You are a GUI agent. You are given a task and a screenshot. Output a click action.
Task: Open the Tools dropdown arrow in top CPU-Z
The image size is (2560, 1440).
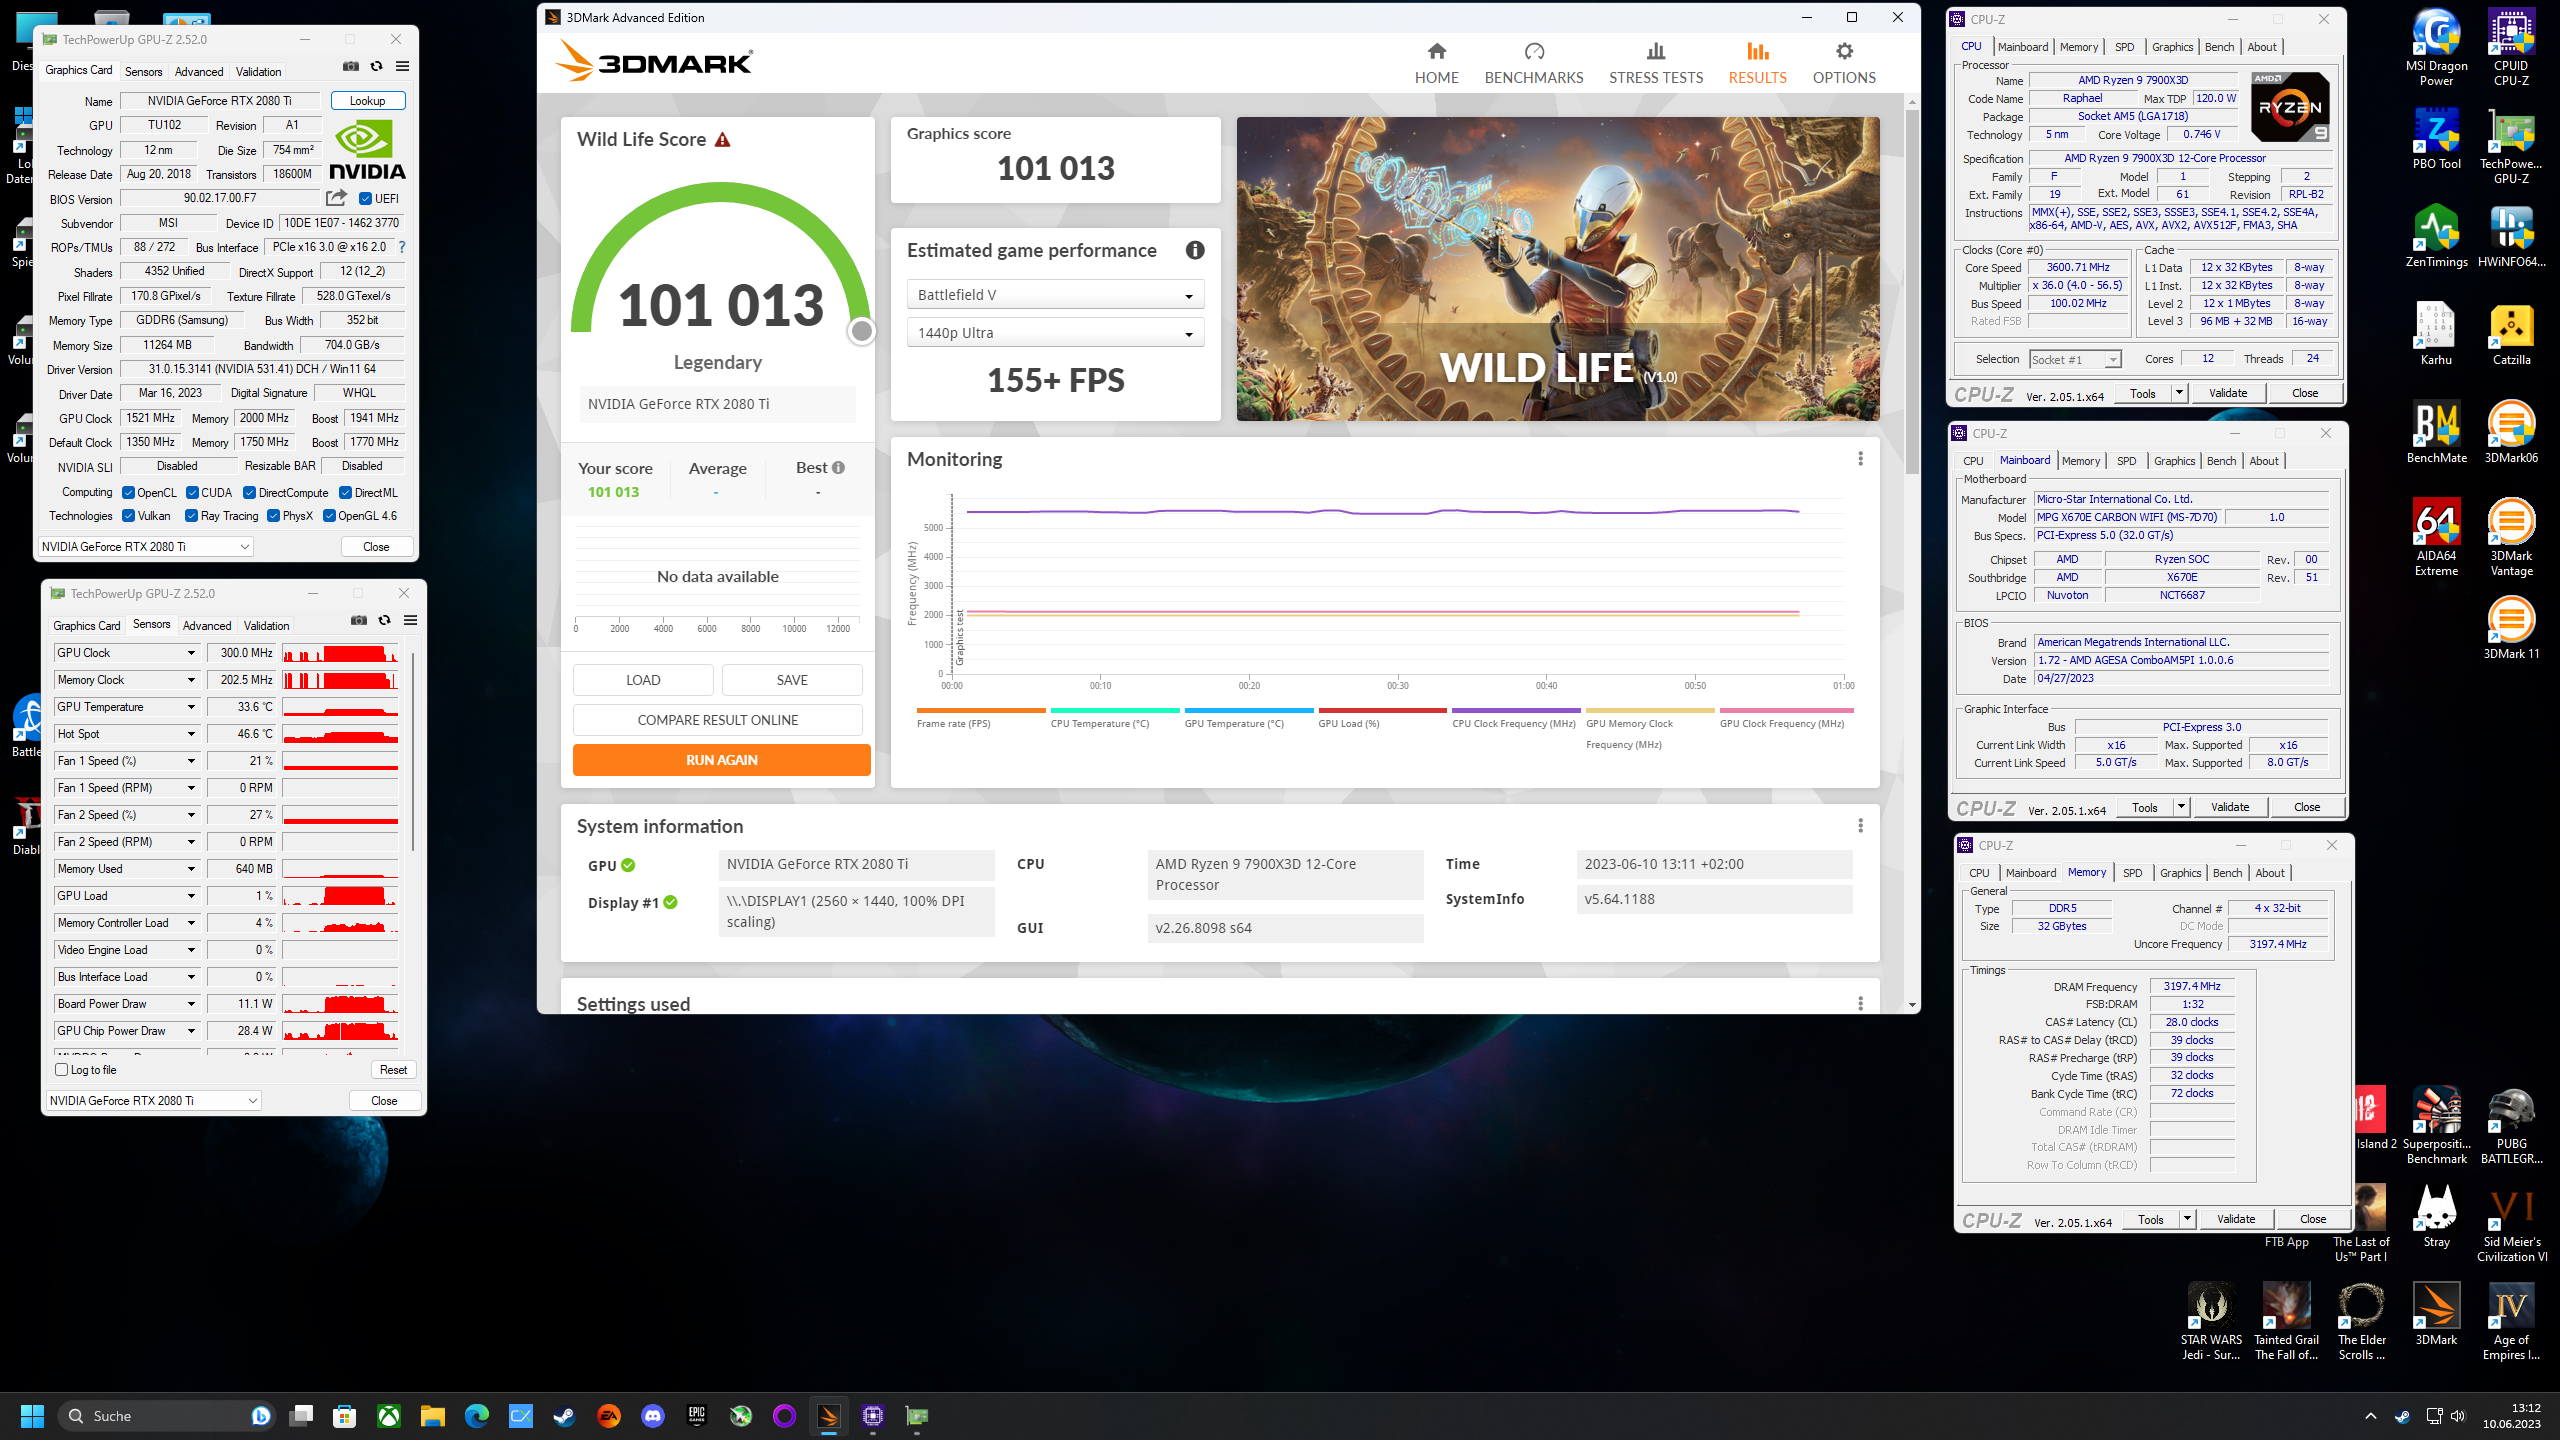[2178, 393]
